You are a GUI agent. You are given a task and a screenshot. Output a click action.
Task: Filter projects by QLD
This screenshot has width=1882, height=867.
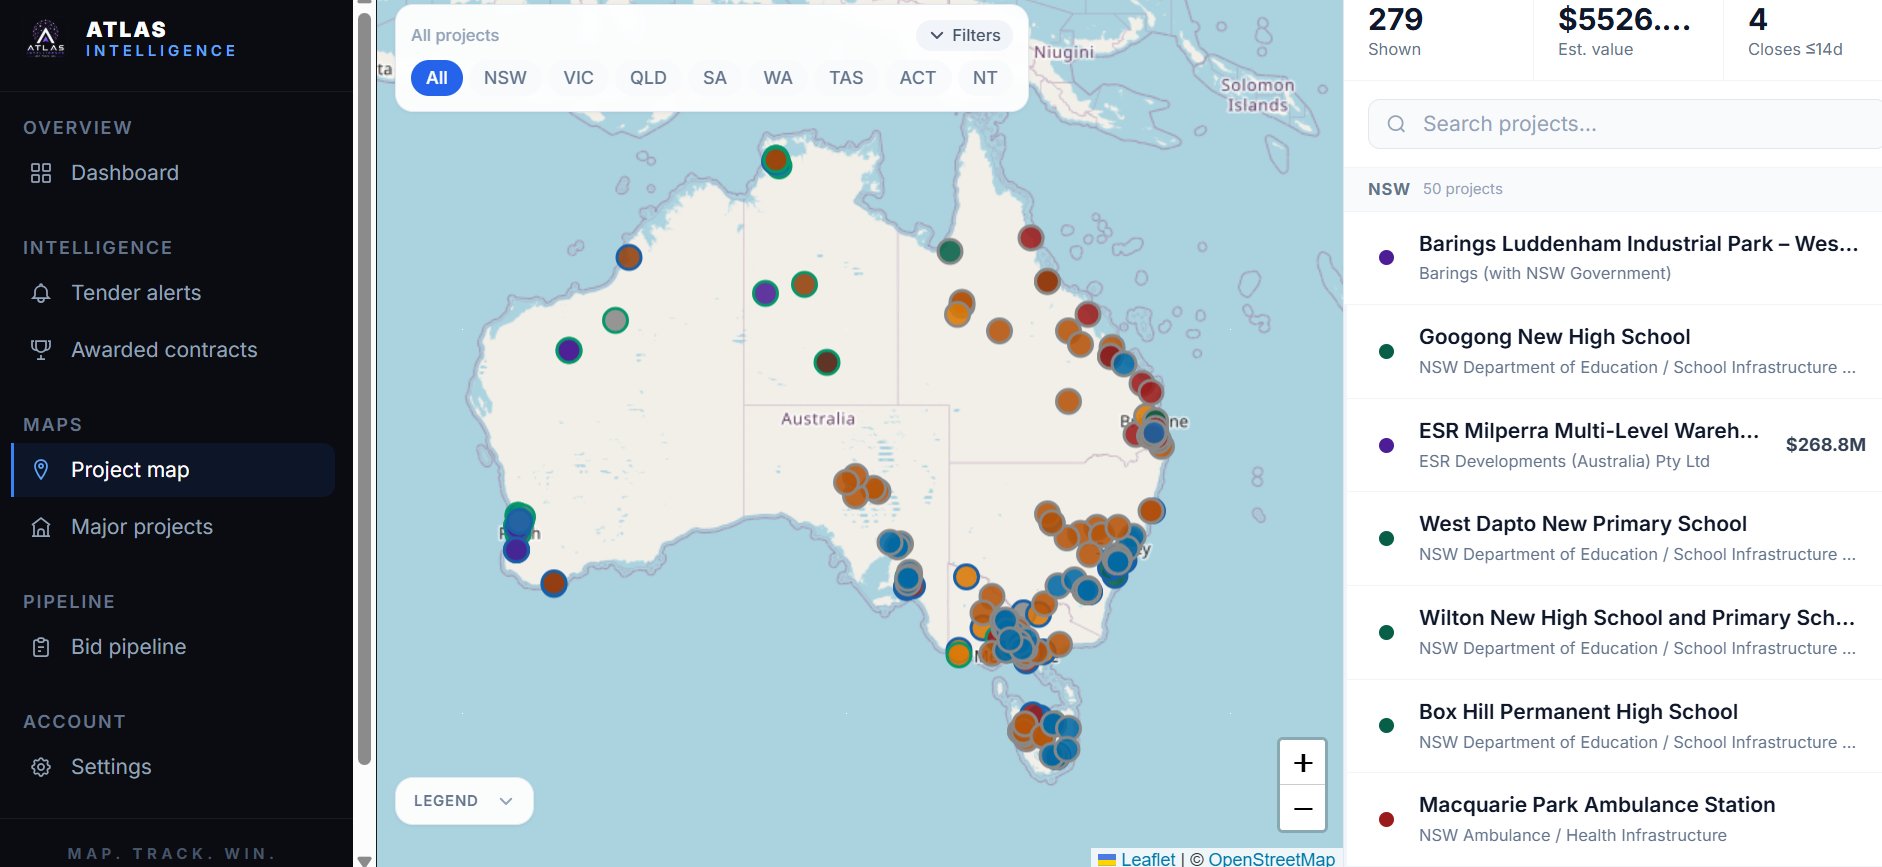(648, 78)
